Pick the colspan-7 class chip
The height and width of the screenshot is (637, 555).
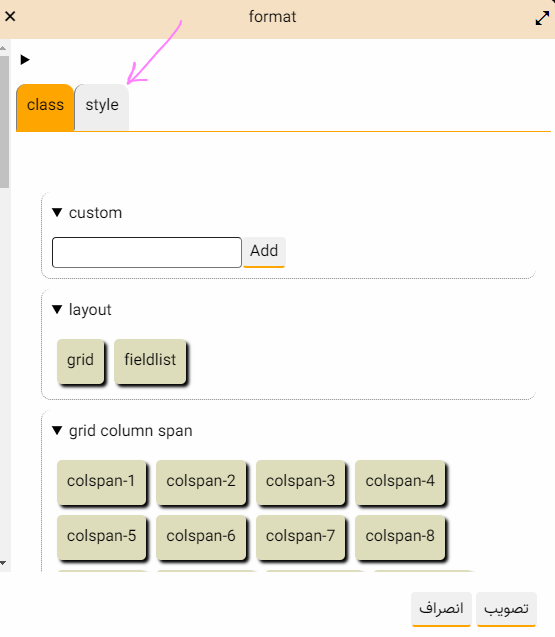301,537
